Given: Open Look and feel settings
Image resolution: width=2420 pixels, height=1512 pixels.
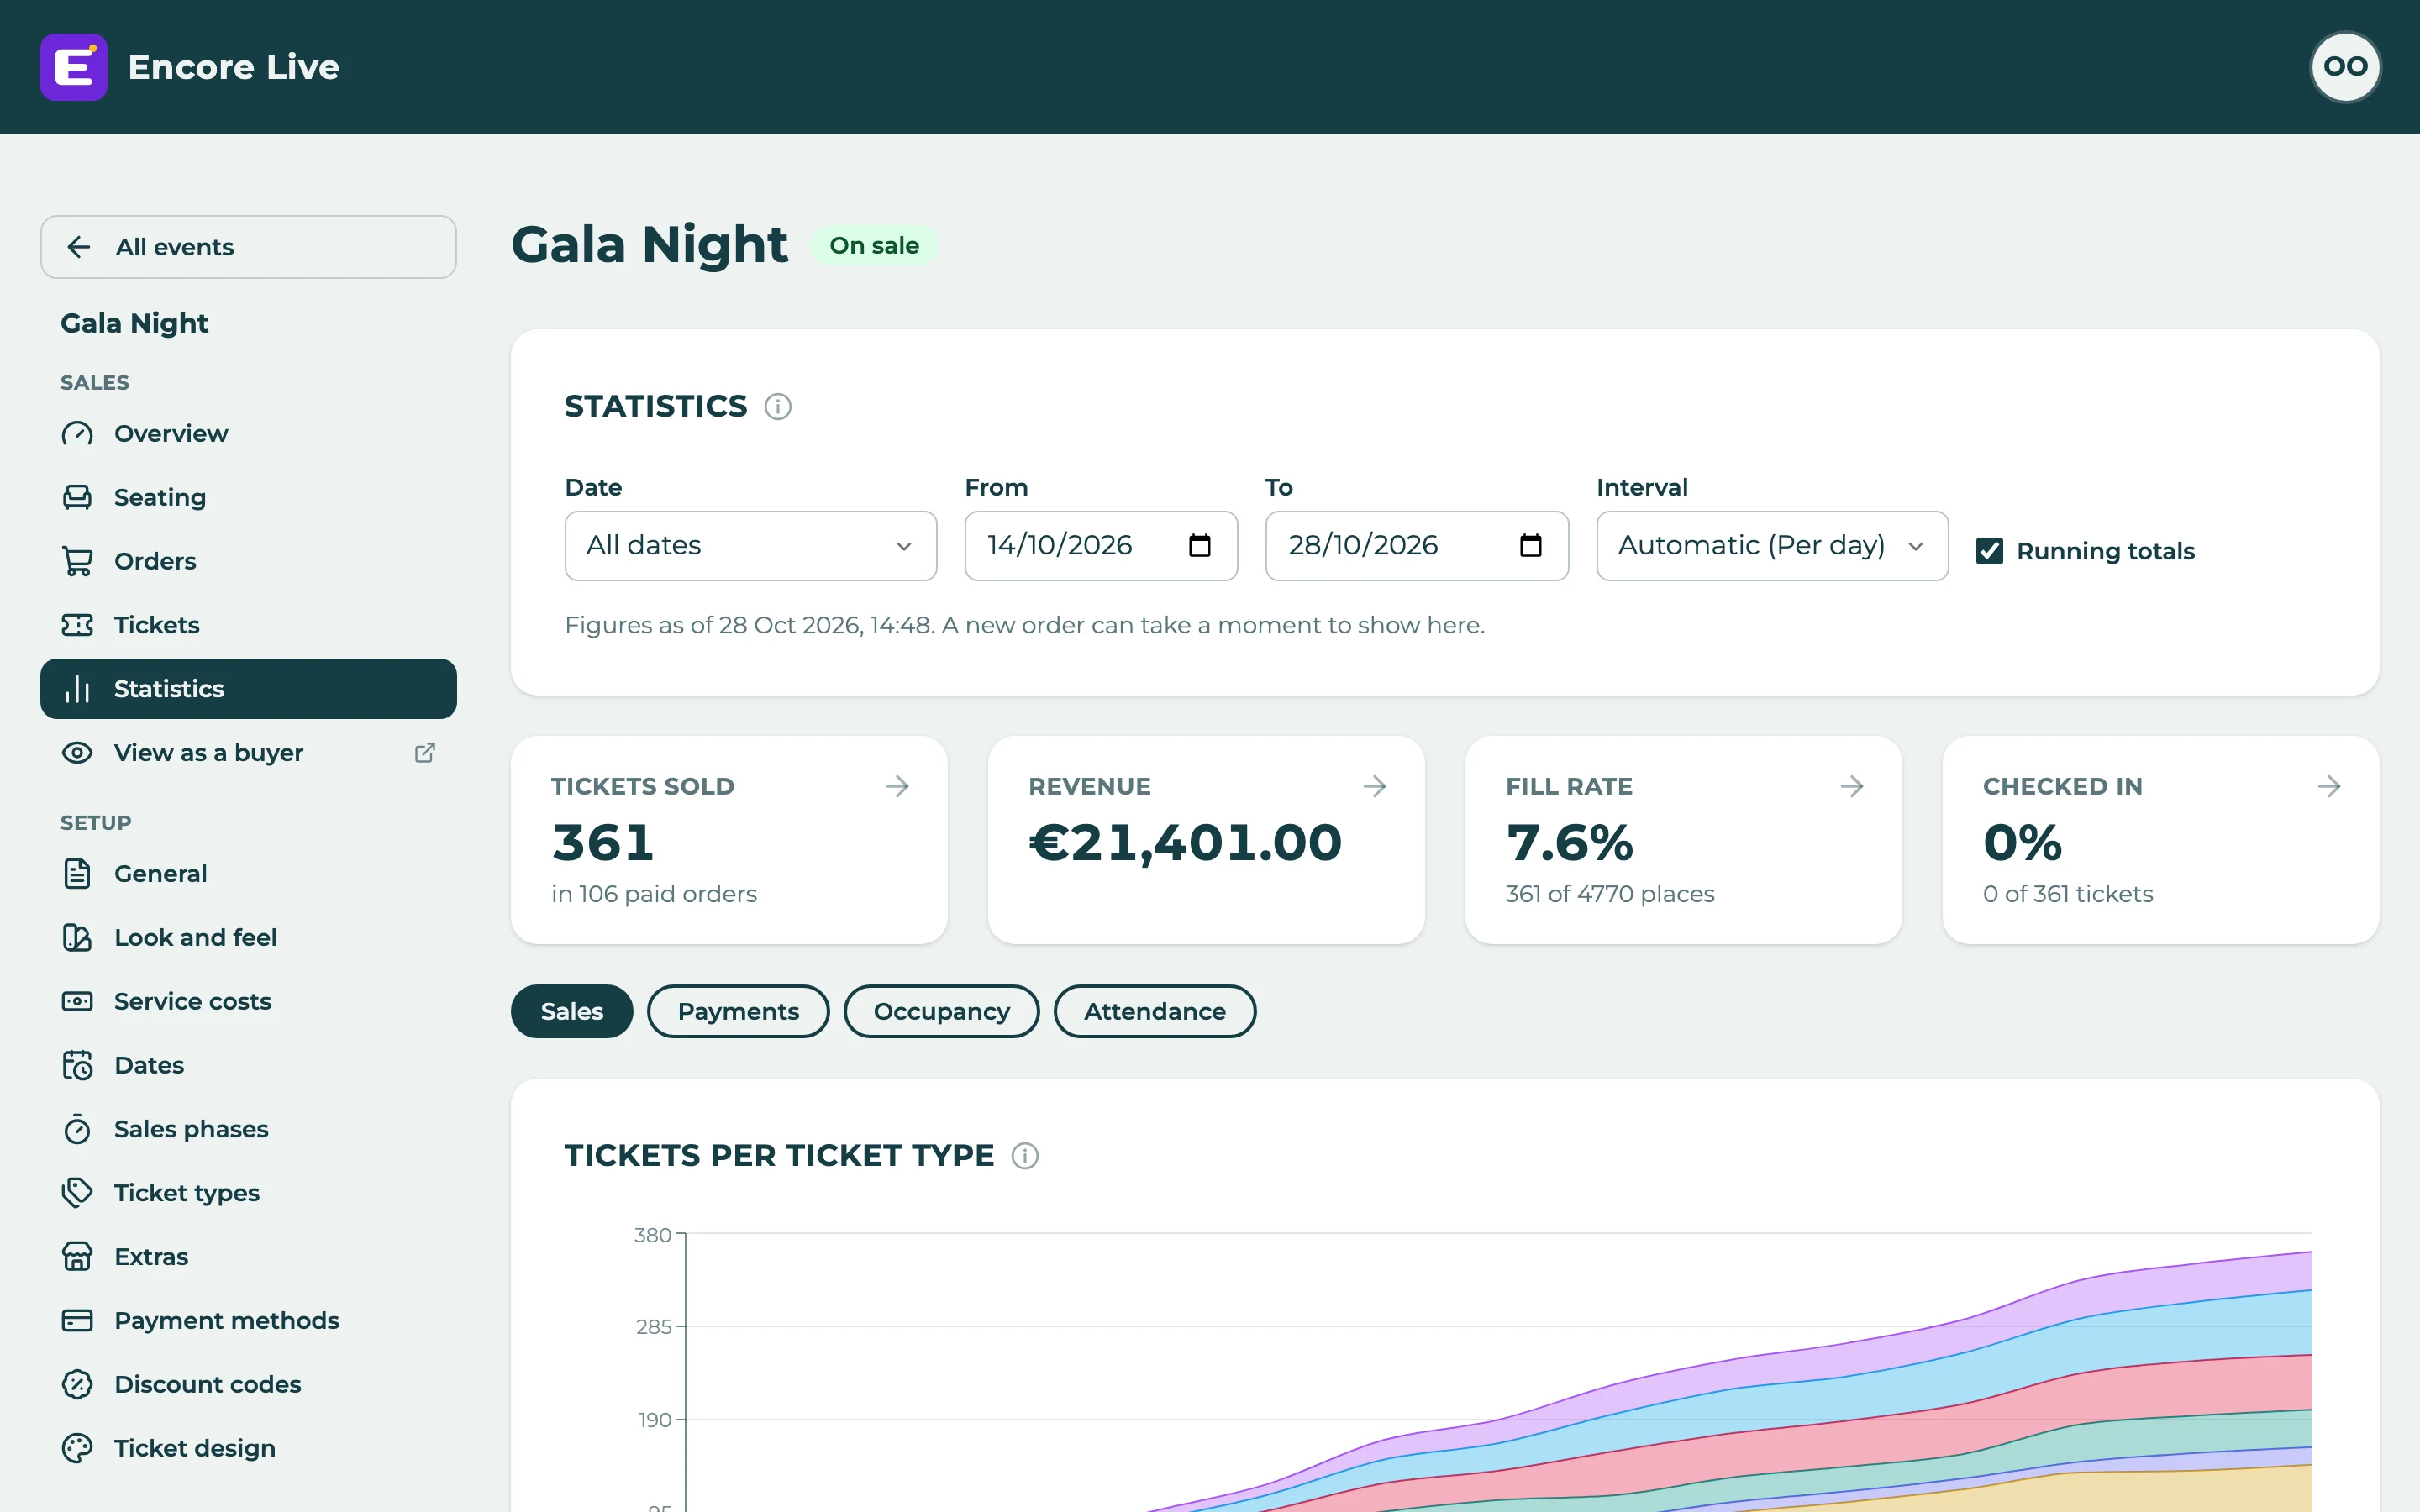Looking at the screenshot, I should pos(248,937).
